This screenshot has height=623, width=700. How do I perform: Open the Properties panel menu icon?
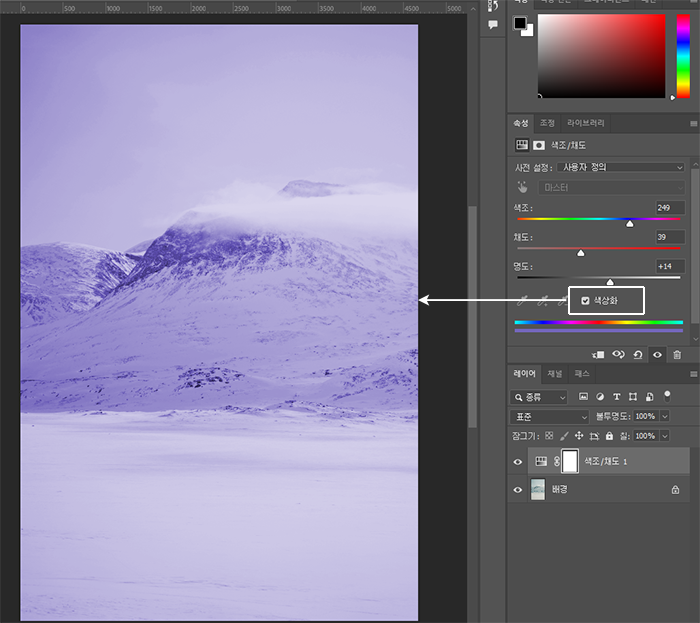[693, 124]
